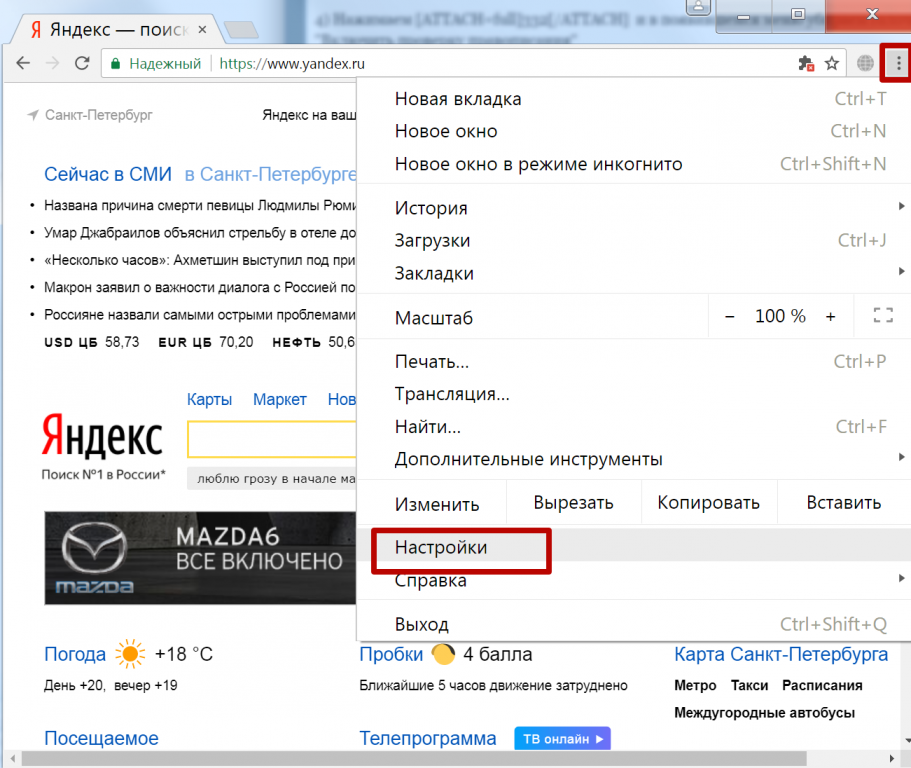911x768 pixels.
Task: Expand the Справка submenu
Action: pos(636,580)
